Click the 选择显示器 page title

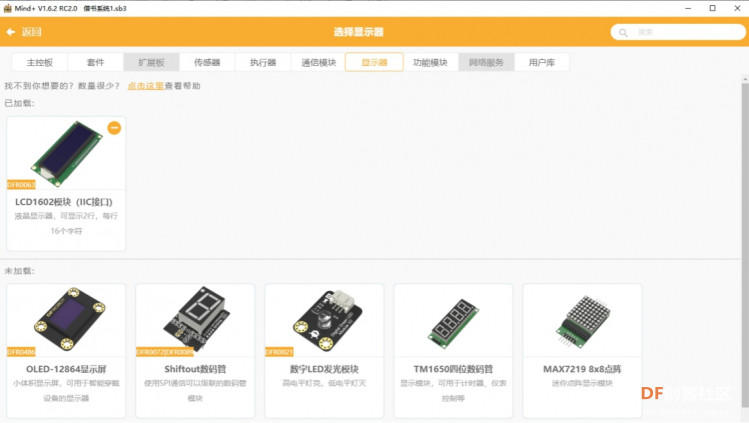point(359,32)
